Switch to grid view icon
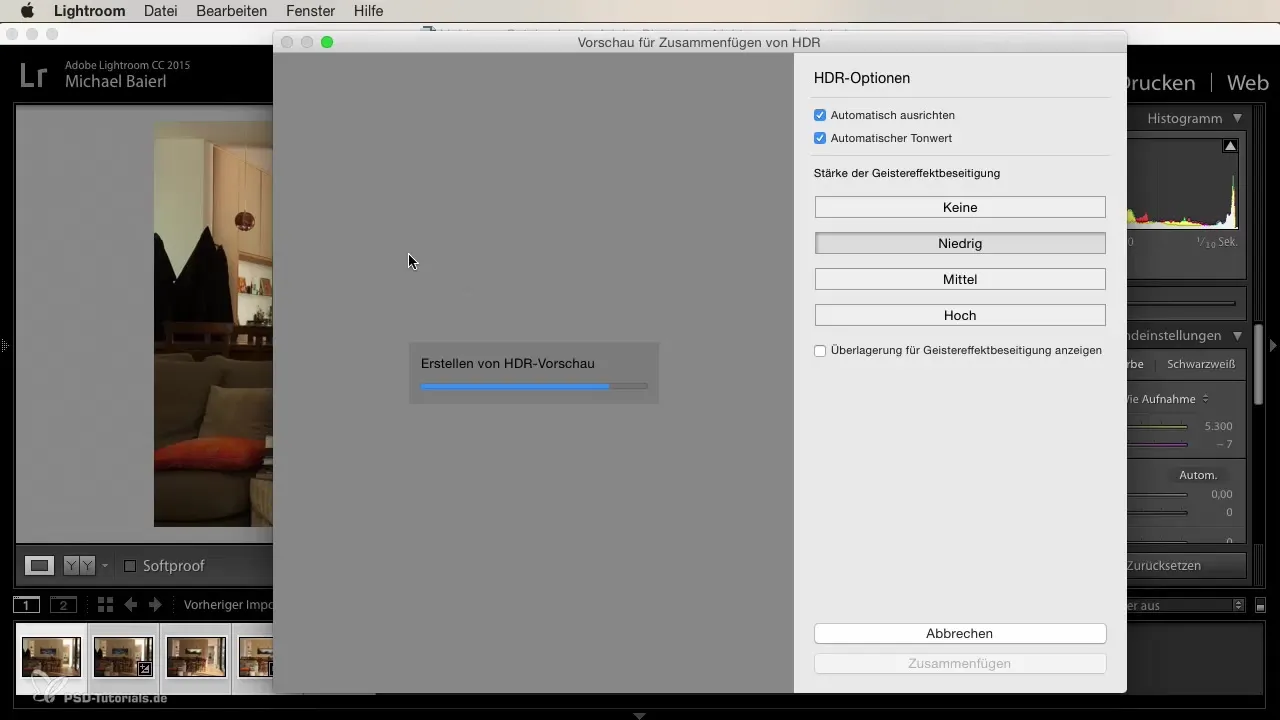This screenshot has width=1280, height=720. [105, 605]
